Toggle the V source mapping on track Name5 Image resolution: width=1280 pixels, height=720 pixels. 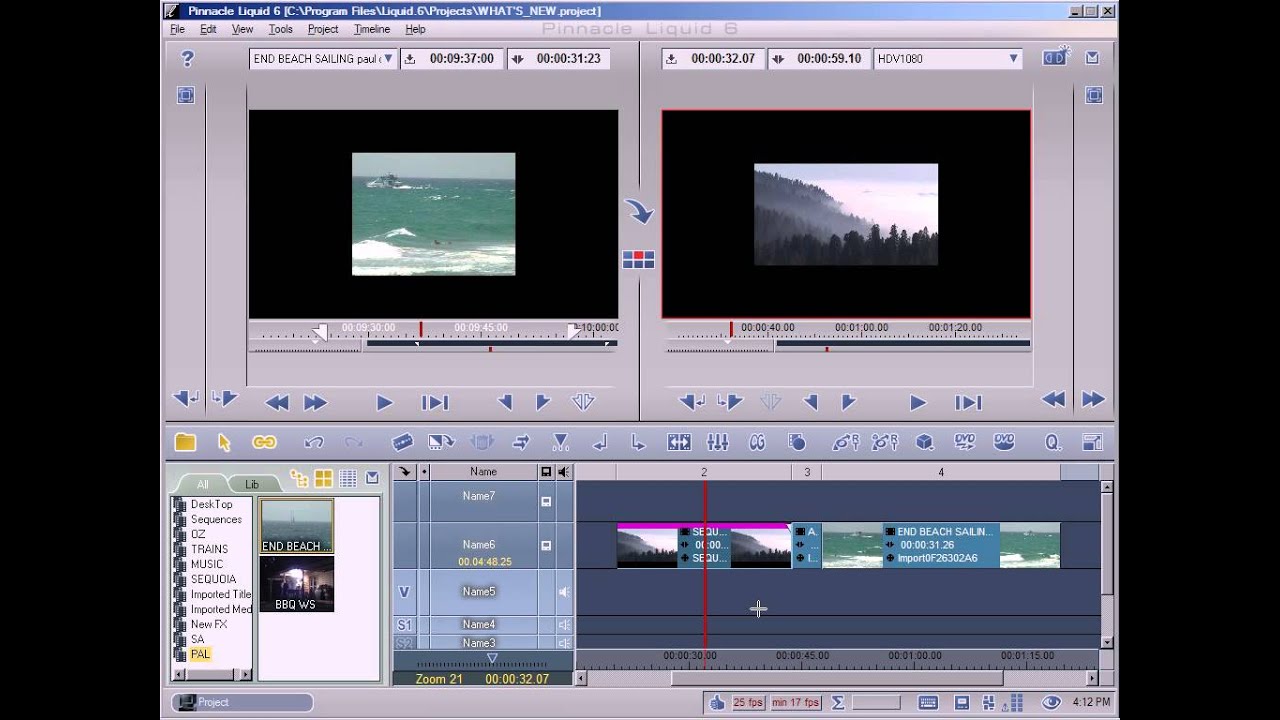tap(404, 592)
